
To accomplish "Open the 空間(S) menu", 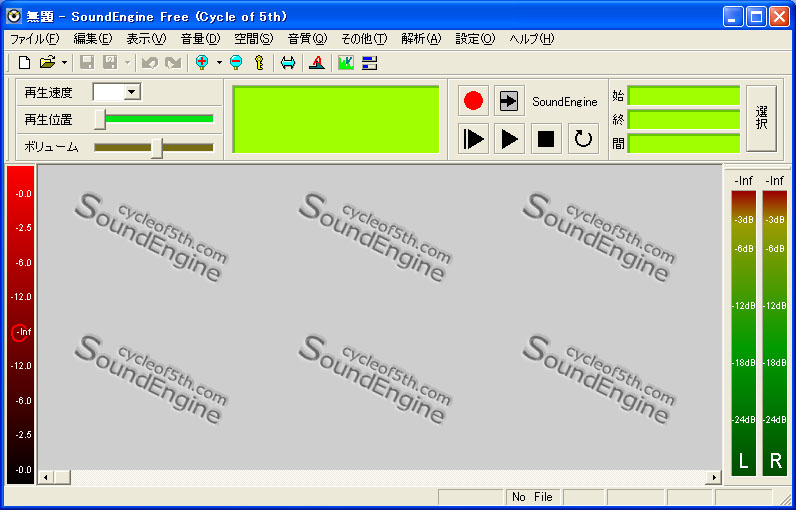I will tap(254, 39).
